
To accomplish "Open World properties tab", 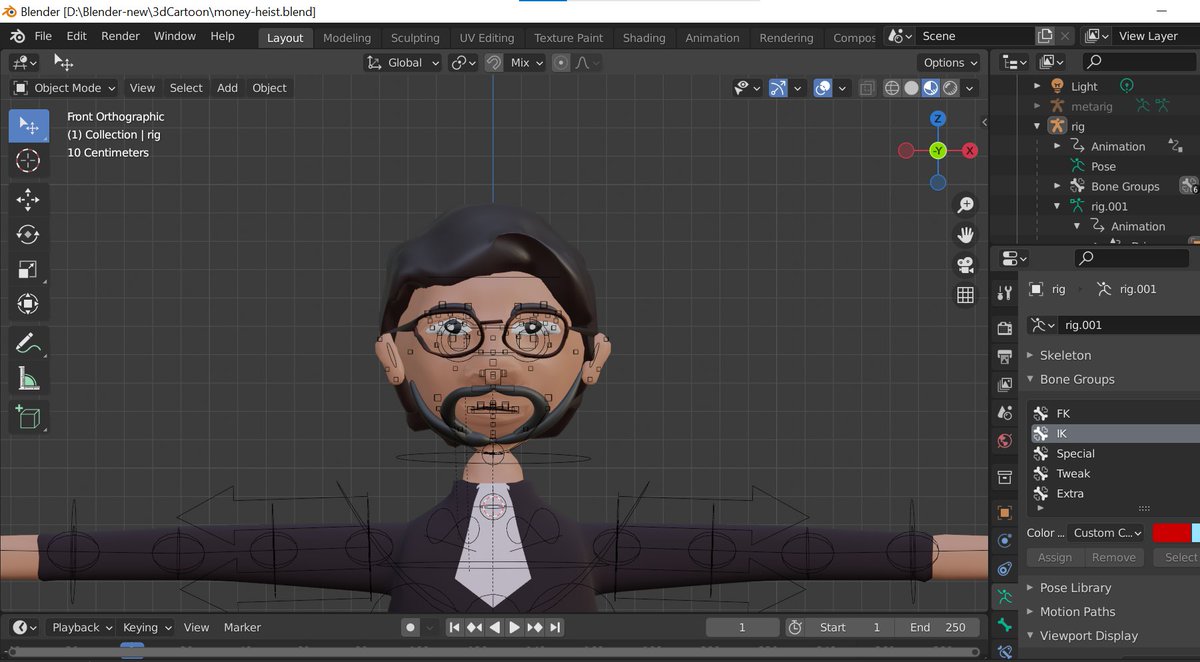I will [x=1005, y=441].
